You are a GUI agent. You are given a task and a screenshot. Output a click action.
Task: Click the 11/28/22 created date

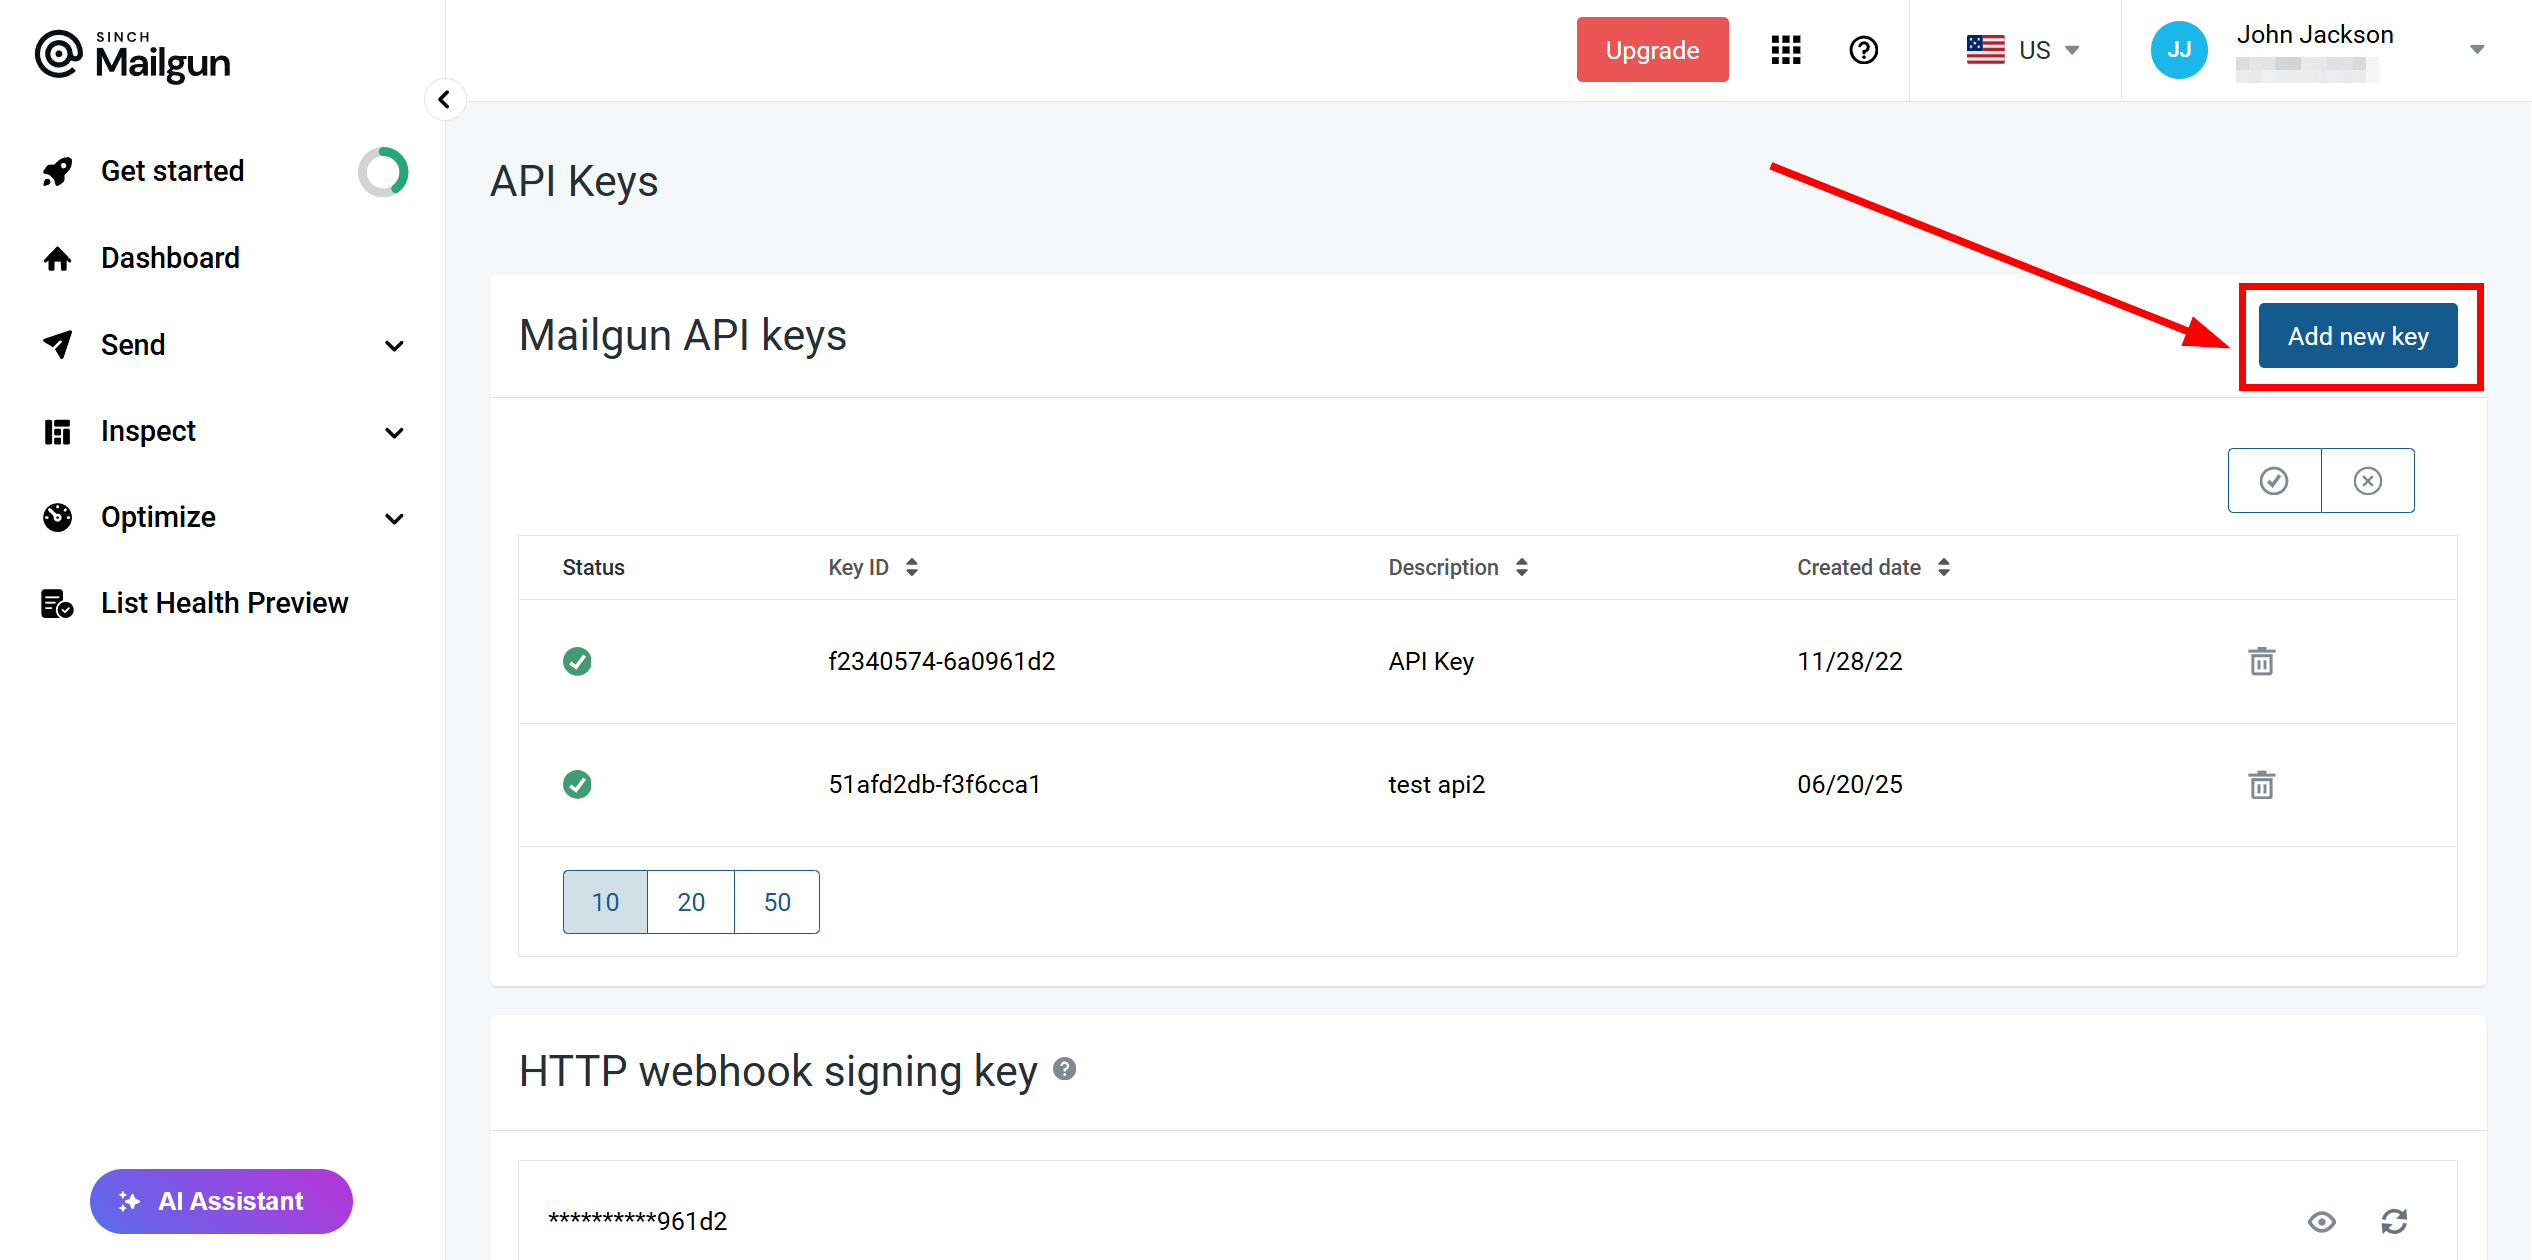tap(1850, 661)
